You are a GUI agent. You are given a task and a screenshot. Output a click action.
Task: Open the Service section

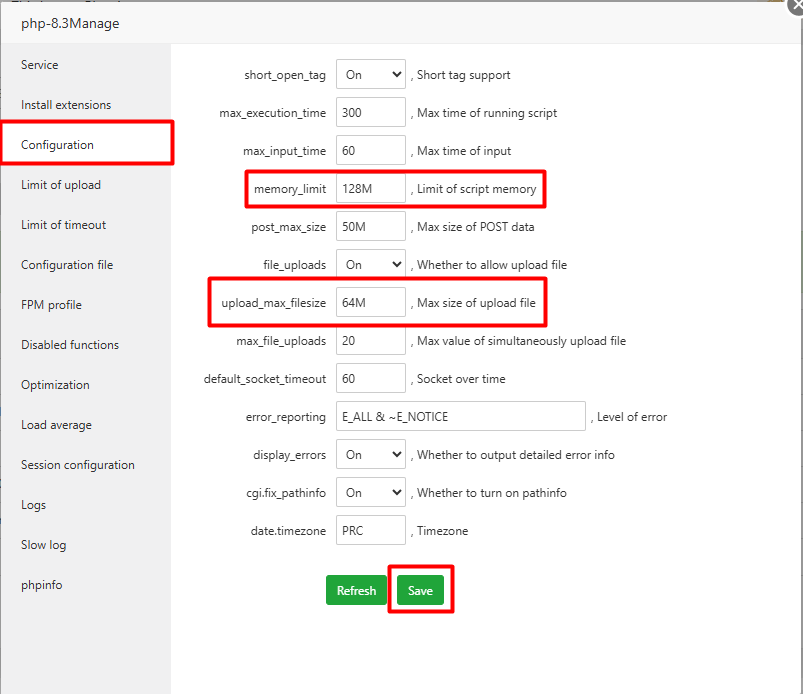click(39, 64)
